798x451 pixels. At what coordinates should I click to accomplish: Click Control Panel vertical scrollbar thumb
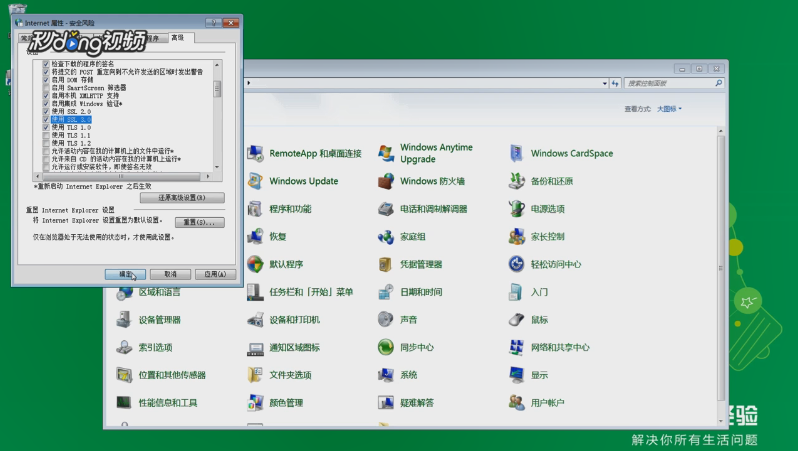pos(721,268)
